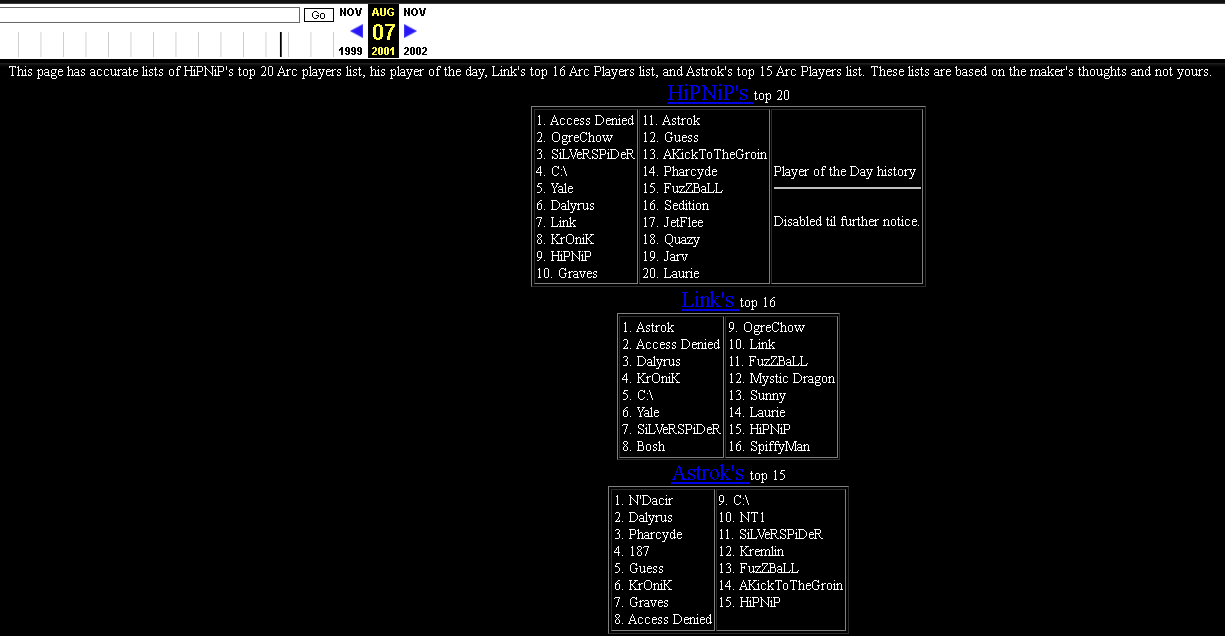Image resolution: width=1225 pixels, height=636 pixels.
Task: Follow the Astrok's heading link
Action: point(709,474)
